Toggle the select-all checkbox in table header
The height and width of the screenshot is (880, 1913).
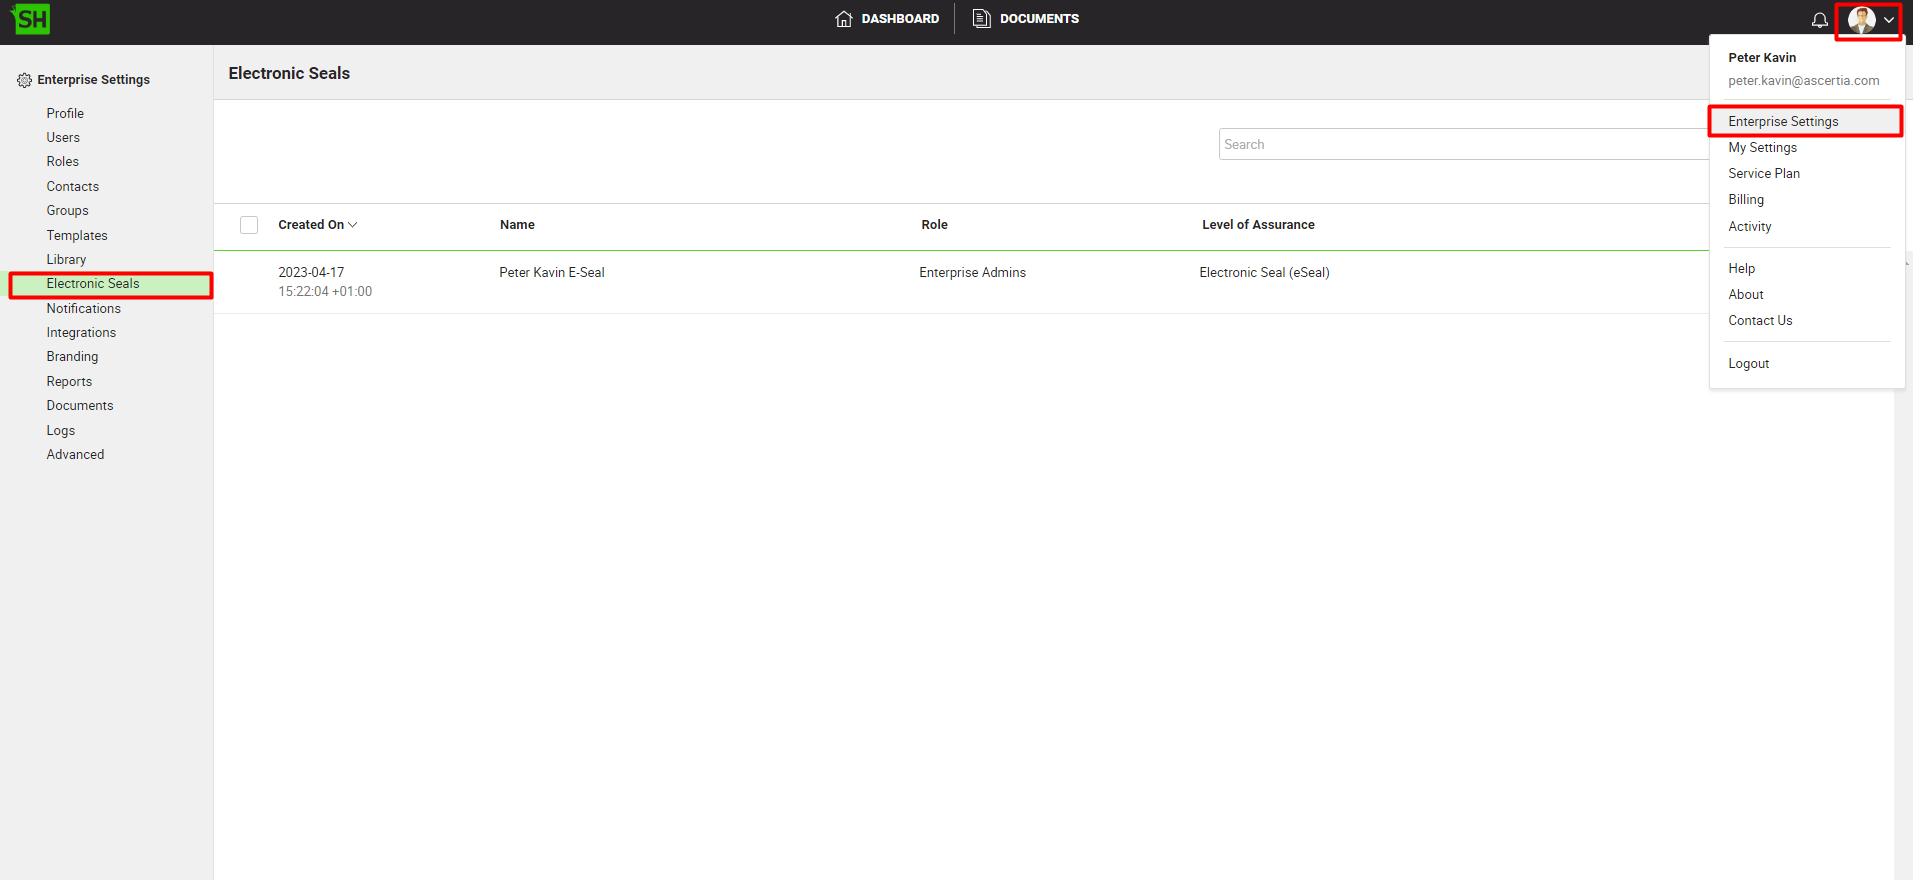[249, 225]
